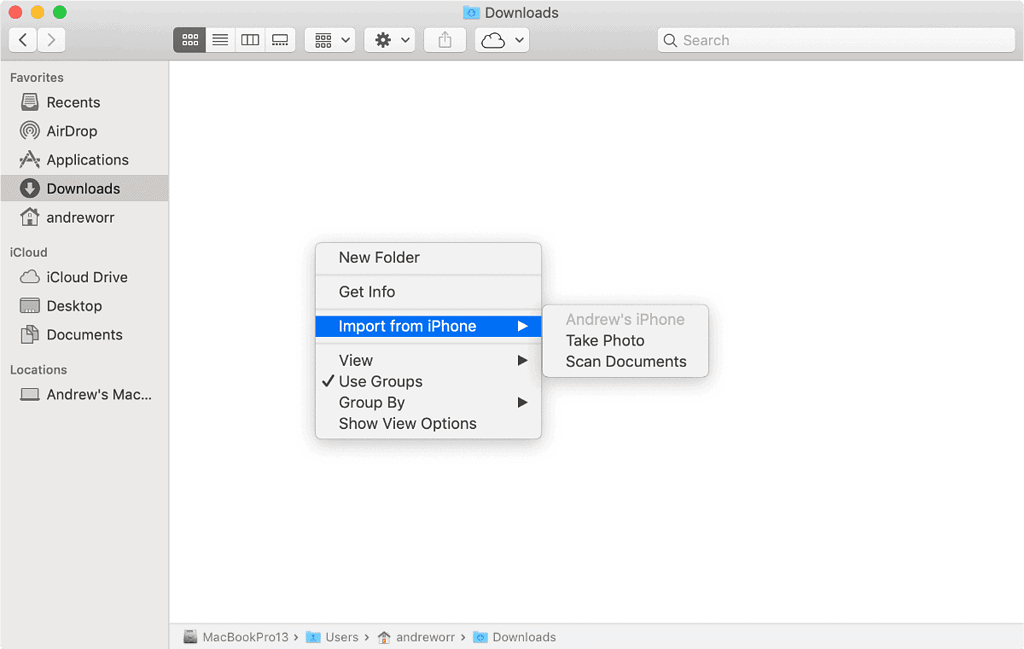
Task: Switch to List view in the toolbar
Action: tap(219, 40)
